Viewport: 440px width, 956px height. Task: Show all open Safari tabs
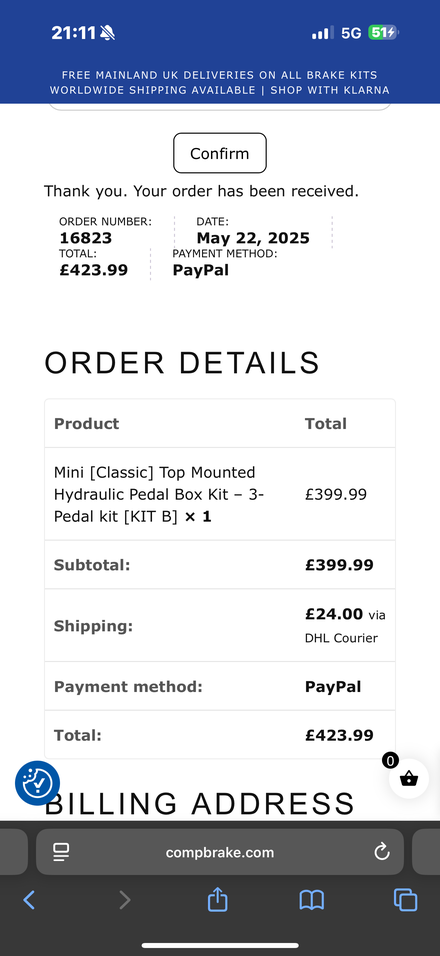[x=405, y=900]
